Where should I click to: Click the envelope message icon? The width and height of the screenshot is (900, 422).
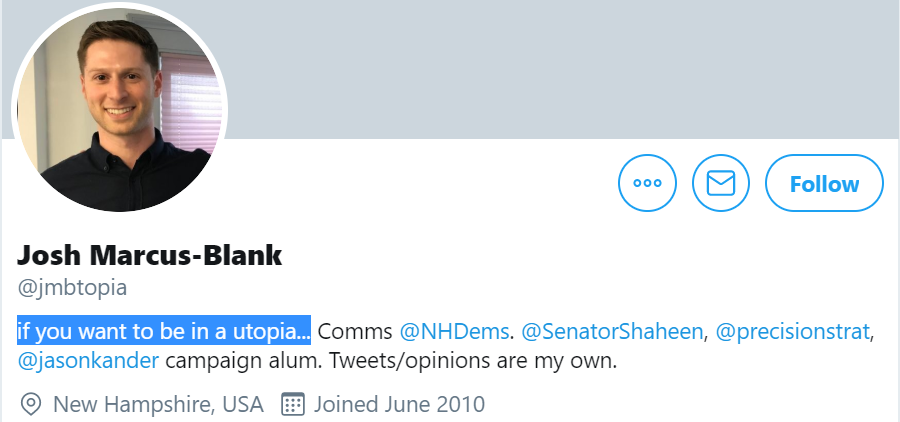pyautogui.click(x=721, y=183)
